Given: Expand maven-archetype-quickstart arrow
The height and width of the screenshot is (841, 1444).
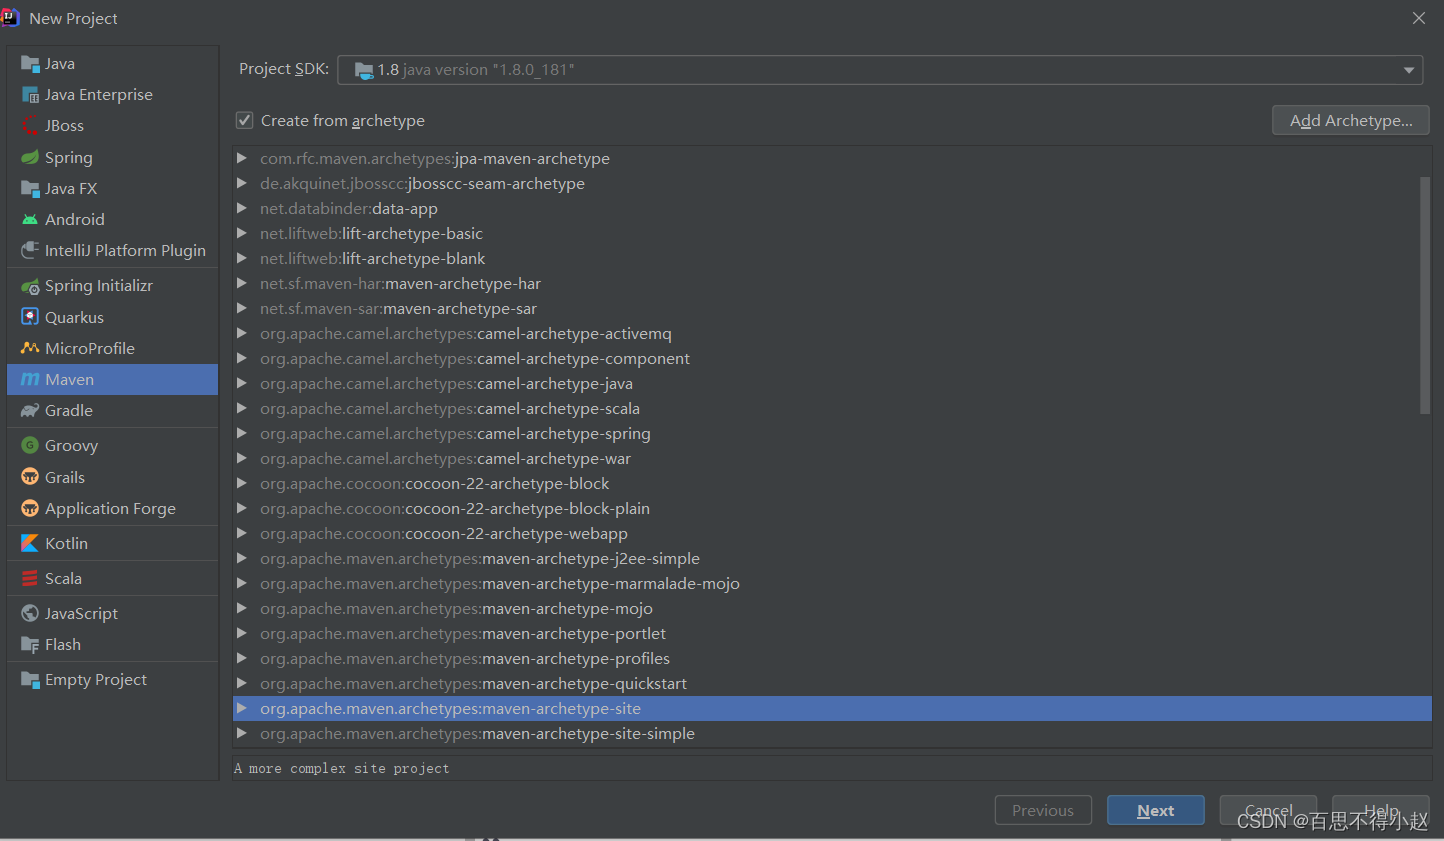Looking at the screenshot, I should coord(242,683).
